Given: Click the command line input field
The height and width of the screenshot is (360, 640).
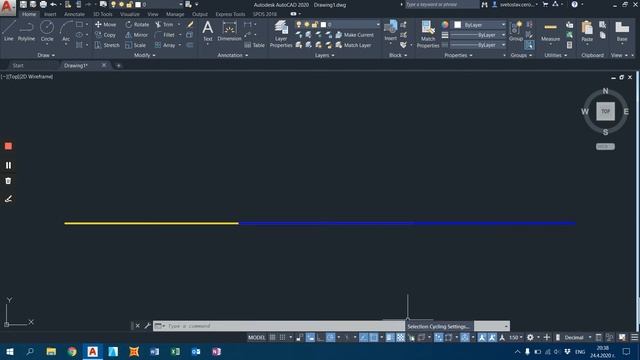Looking at the screenshot, I should point(286,326).
